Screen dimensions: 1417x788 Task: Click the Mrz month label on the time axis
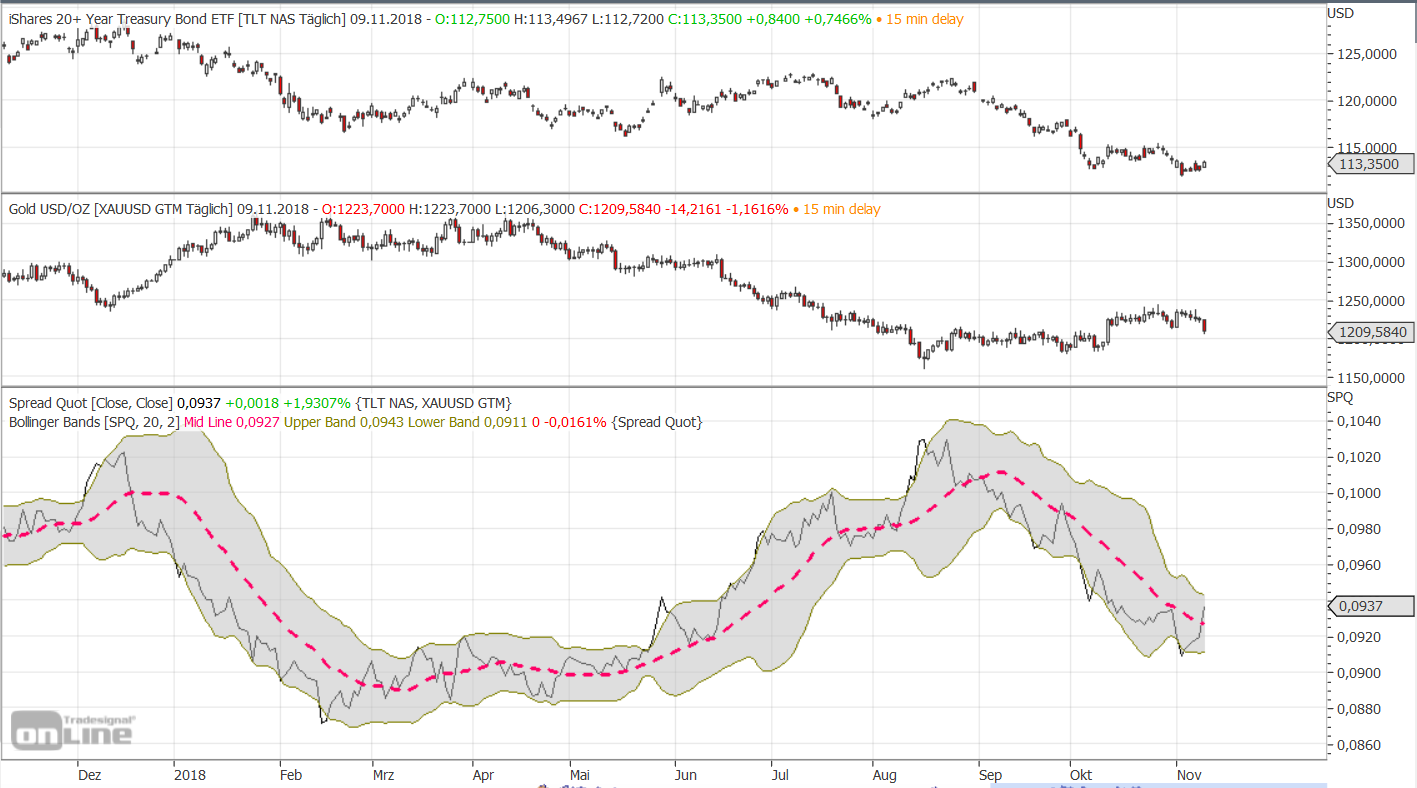383,774
